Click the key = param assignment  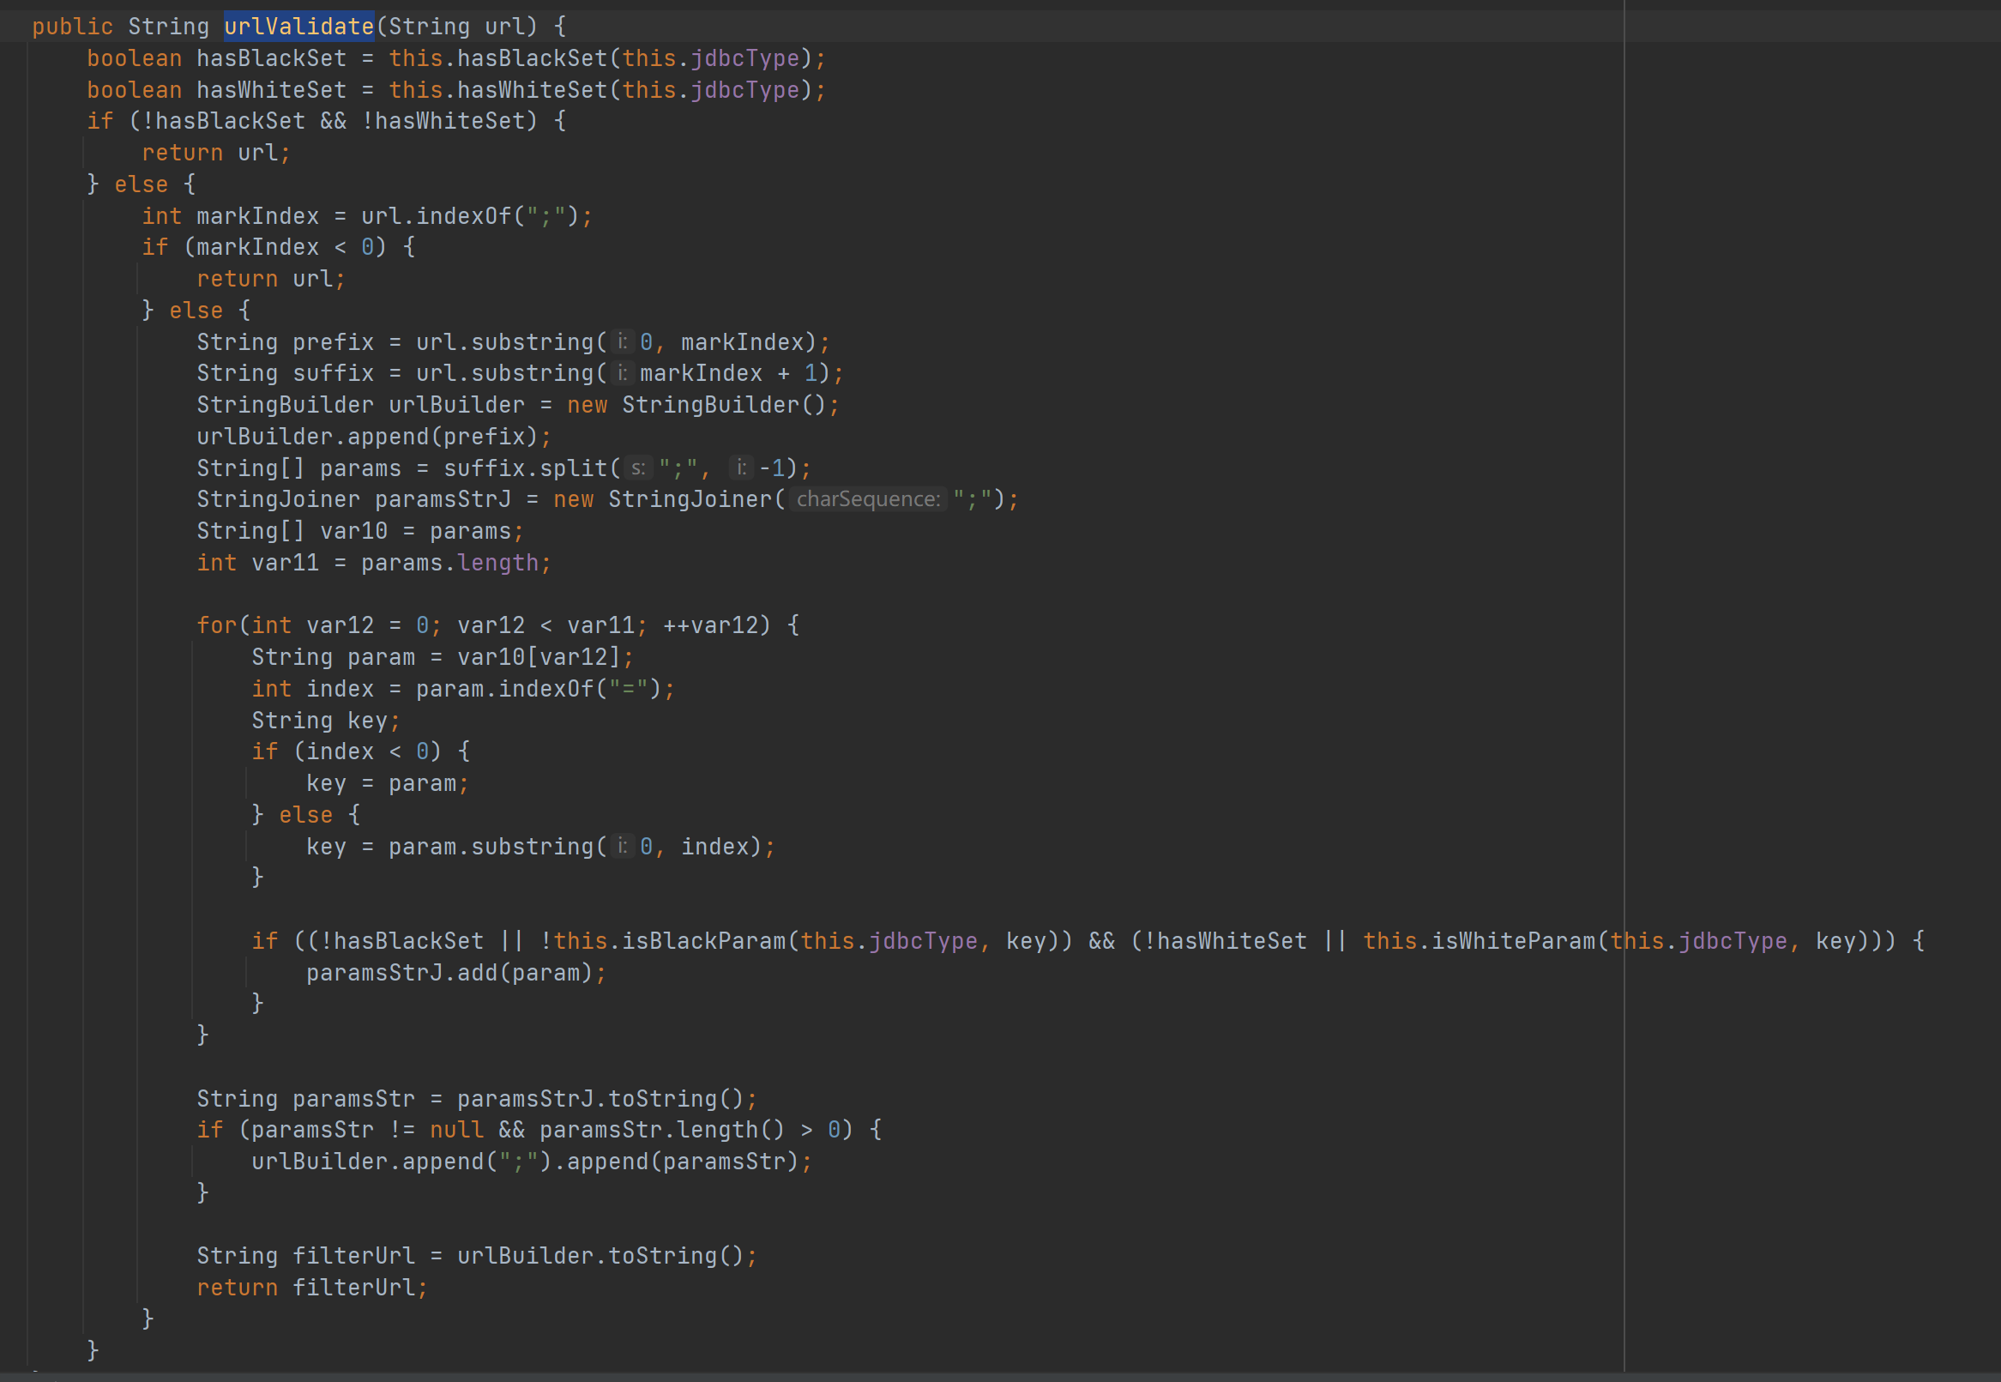pyautogui.click(x=386, y=783)
